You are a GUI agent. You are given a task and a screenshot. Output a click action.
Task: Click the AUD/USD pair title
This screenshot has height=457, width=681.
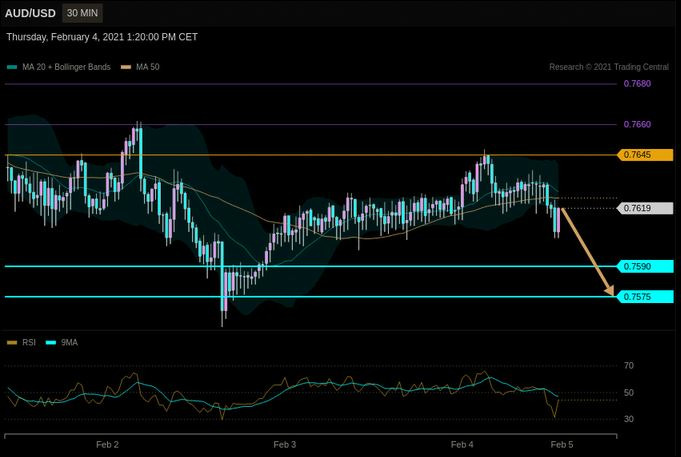pyautogui.click(x=30, y=13)
